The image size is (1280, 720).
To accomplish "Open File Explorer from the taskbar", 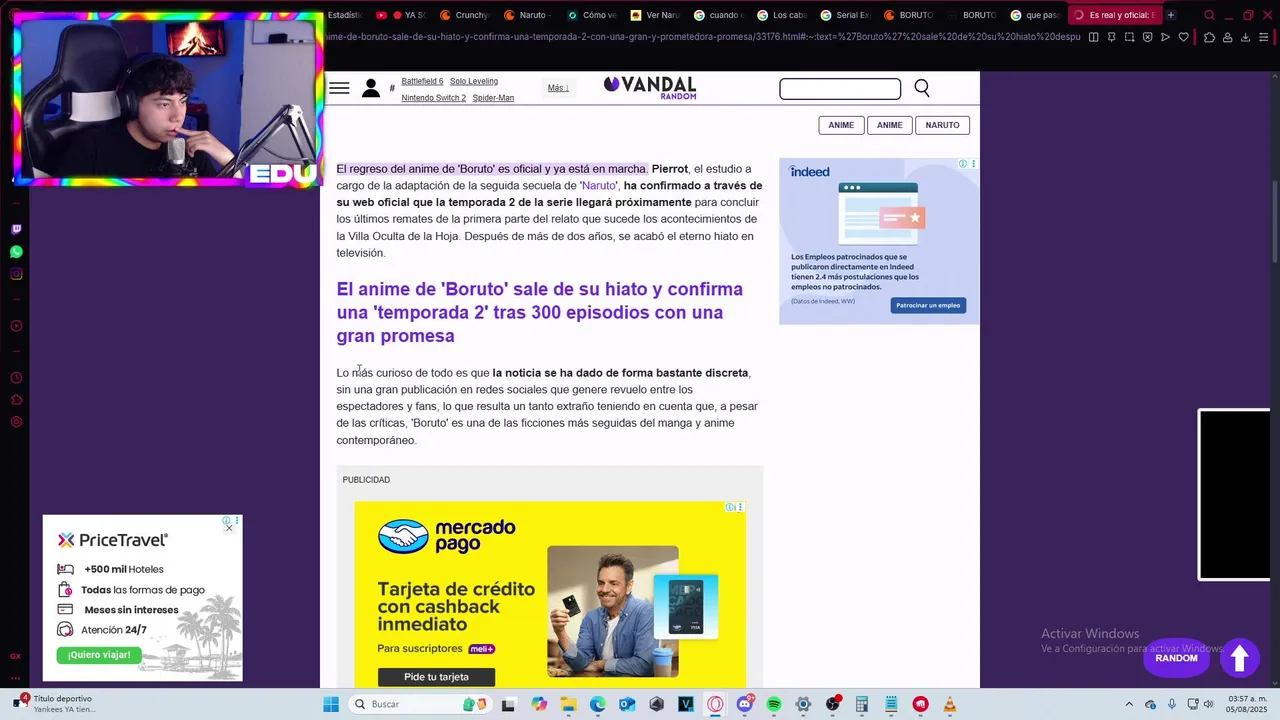I will coord(568,704).
